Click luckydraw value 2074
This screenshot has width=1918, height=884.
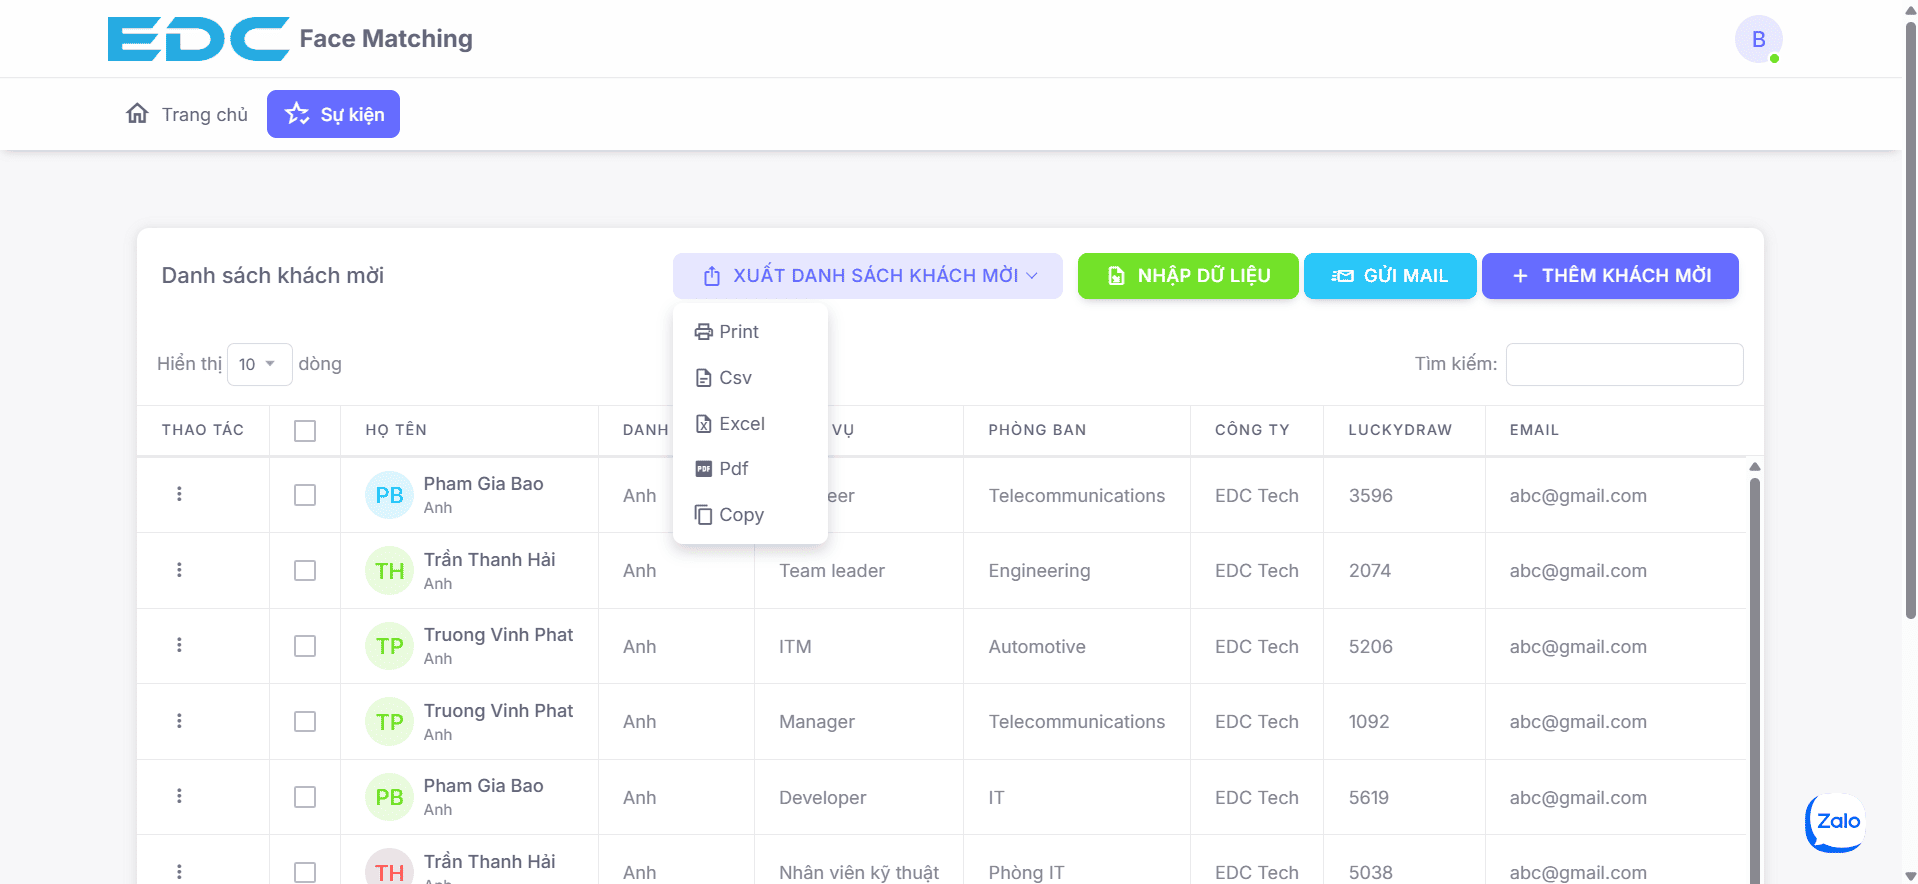[x=1370, y=571]
